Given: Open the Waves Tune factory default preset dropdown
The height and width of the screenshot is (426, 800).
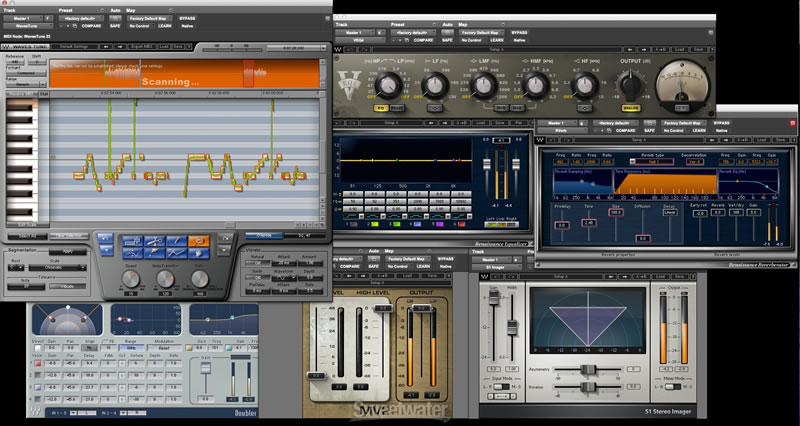Looking at the screenshot, I should pos(81,19).
